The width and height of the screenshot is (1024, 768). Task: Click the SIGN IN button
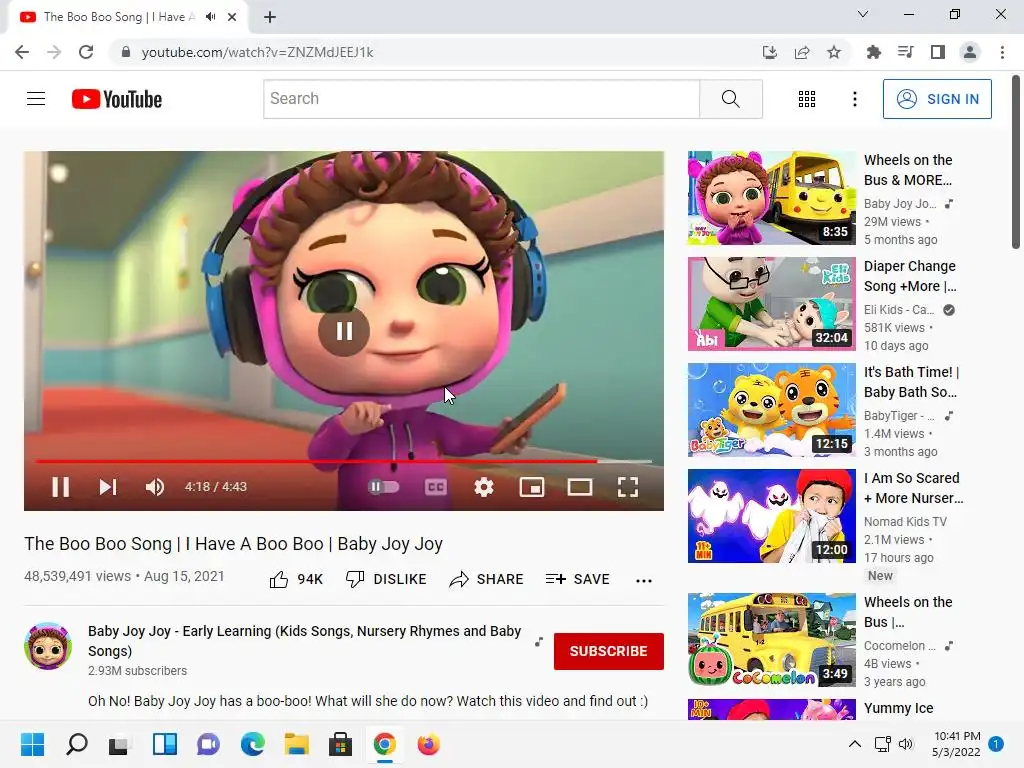[x=937, y=99]
